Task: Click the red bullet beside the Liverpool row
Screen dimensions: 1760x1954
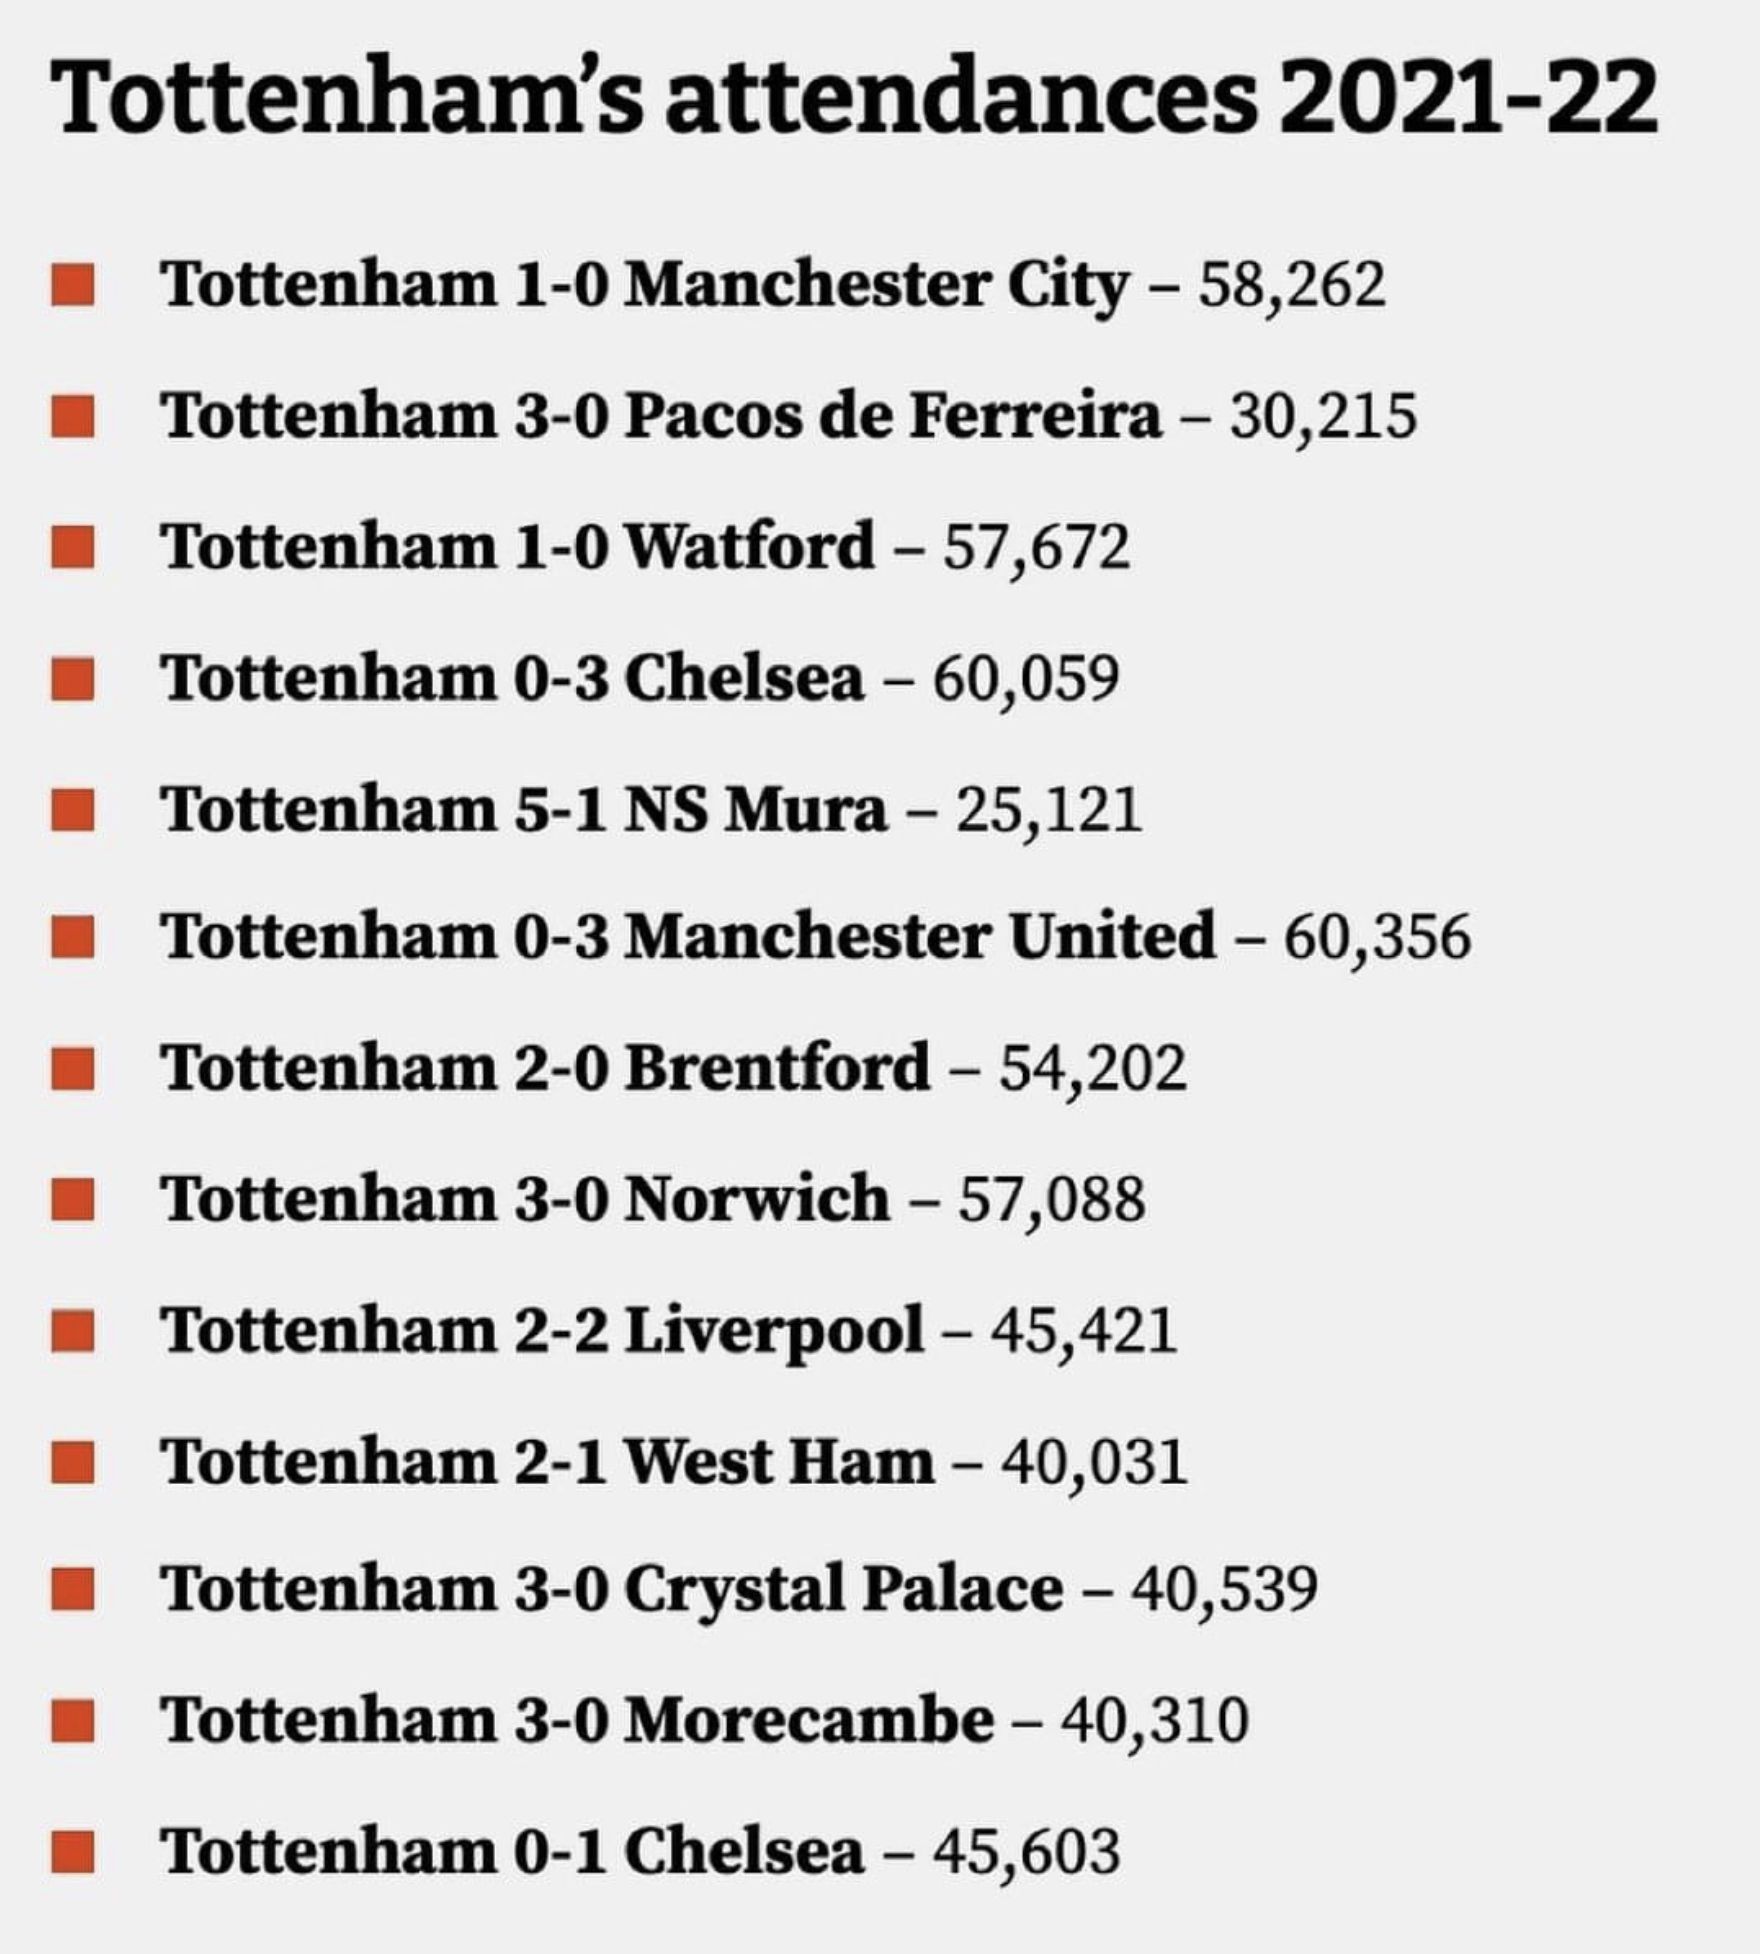Action: (73, 1331)
